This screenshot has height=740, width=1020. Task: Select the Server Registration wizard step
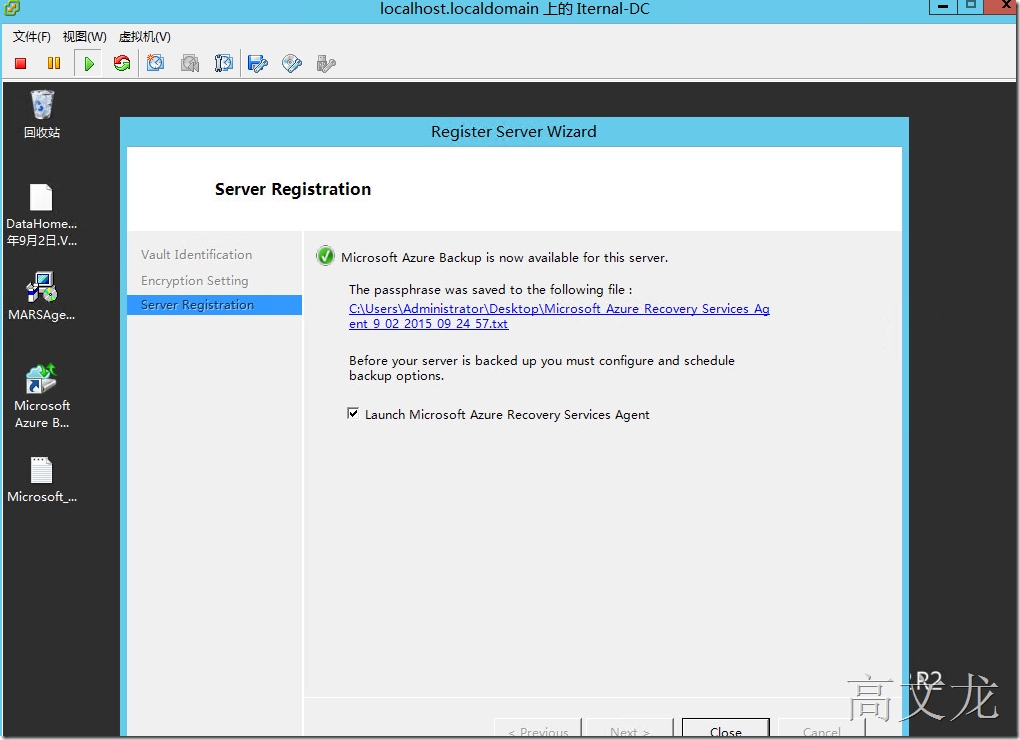pyautogui.click(x=215, y=305)
